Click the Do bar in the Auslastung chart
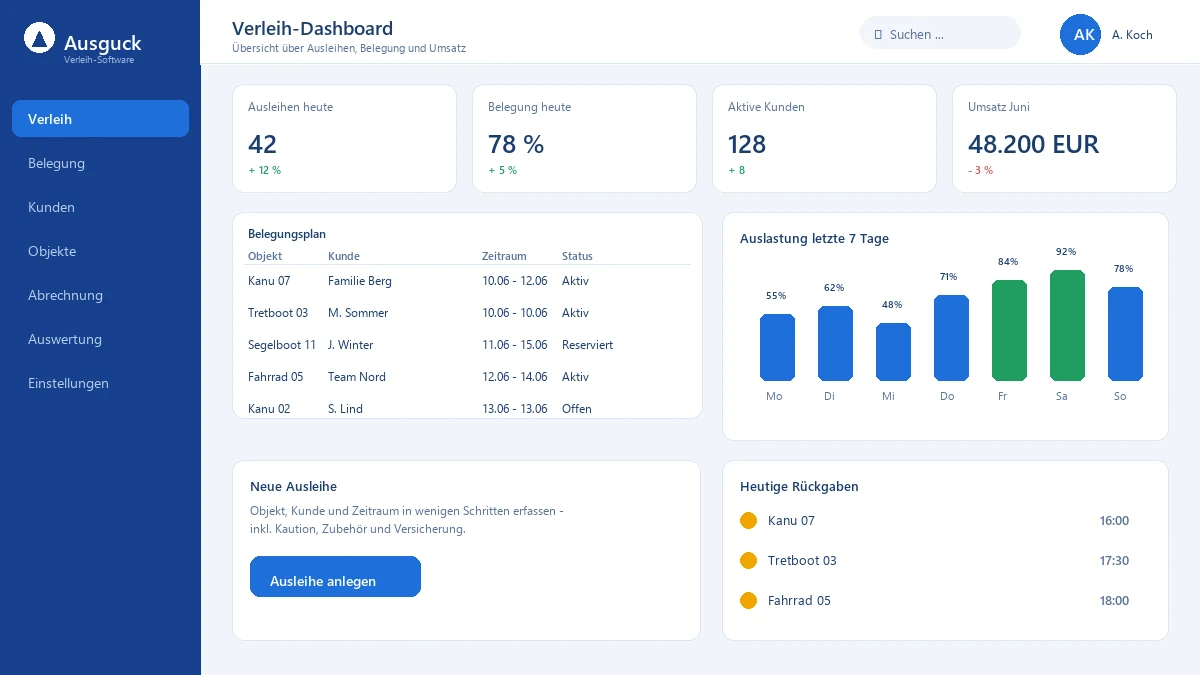Screen dimensions: 1200x675 [951, 338]
